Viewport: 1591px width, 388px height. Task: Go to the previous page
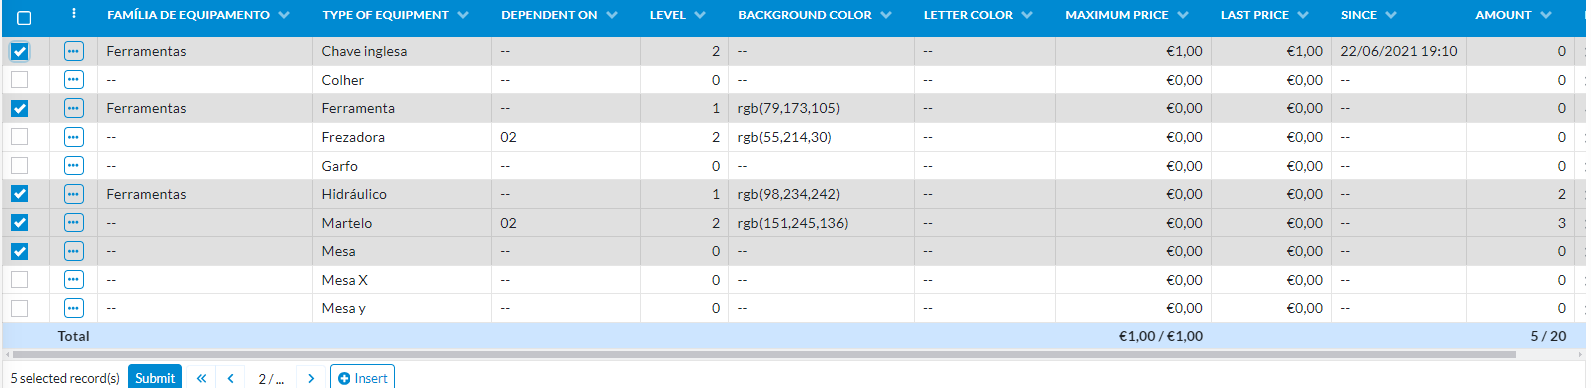231,378
